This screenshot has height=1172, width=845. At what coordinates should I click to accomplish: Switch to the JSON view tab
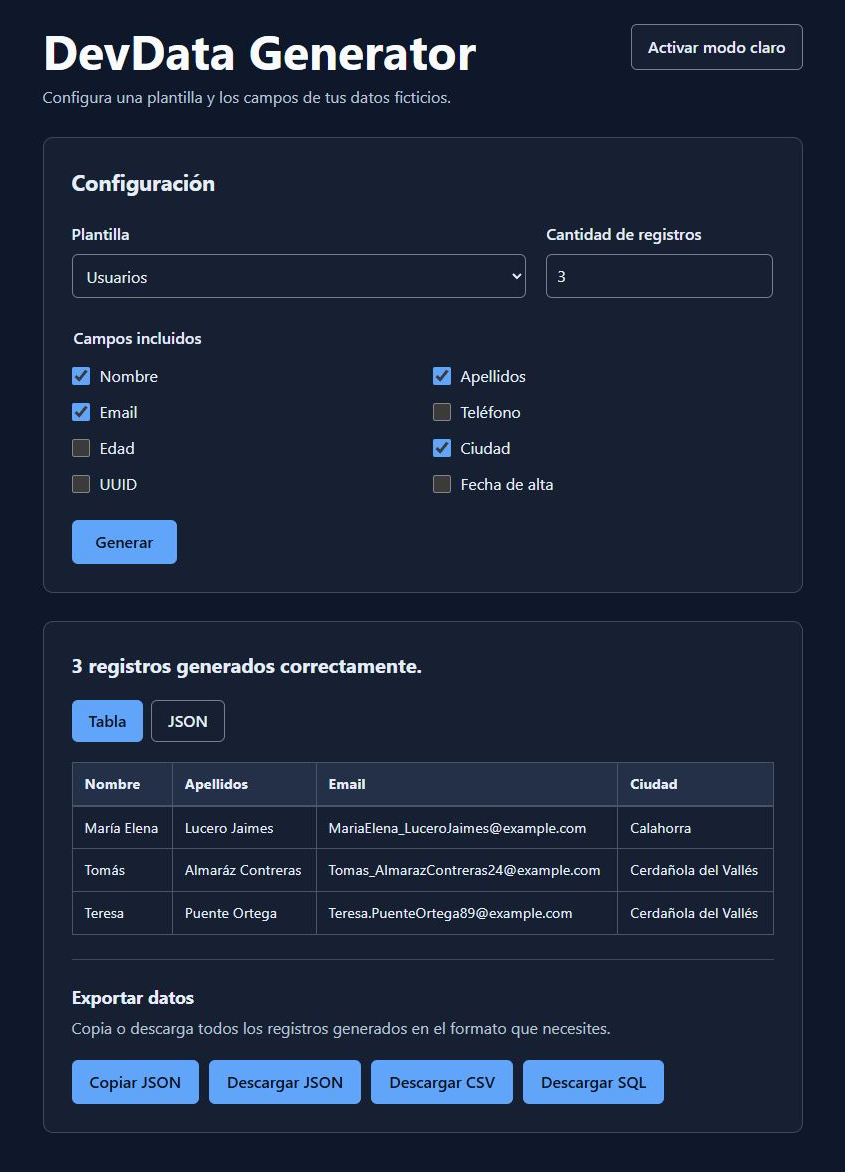[188, 721]
